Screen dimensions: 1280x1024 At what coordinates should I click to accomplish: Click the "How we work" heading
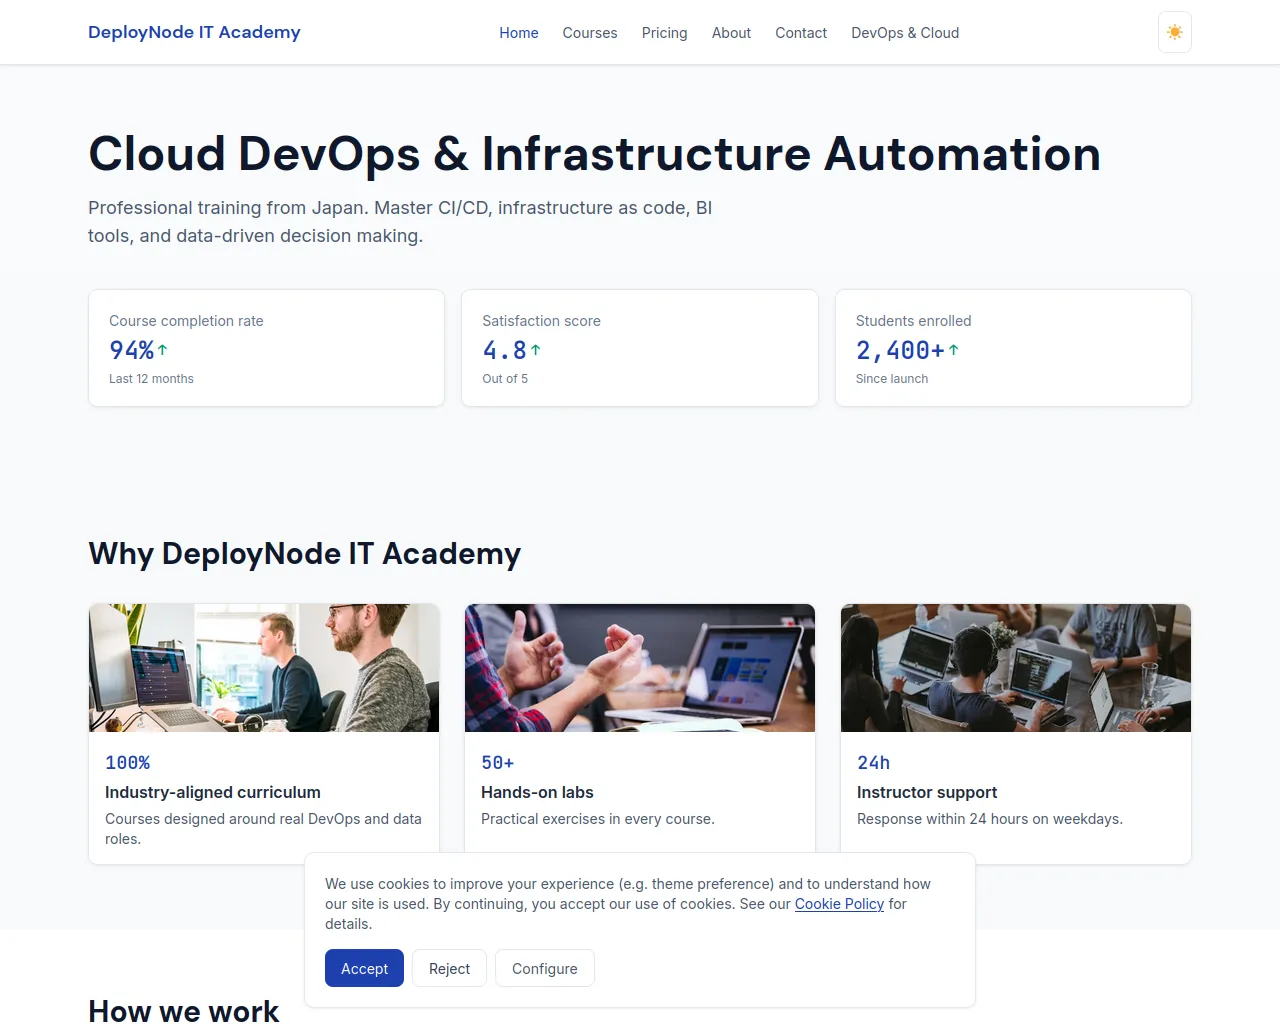(x=184, y=1011)
